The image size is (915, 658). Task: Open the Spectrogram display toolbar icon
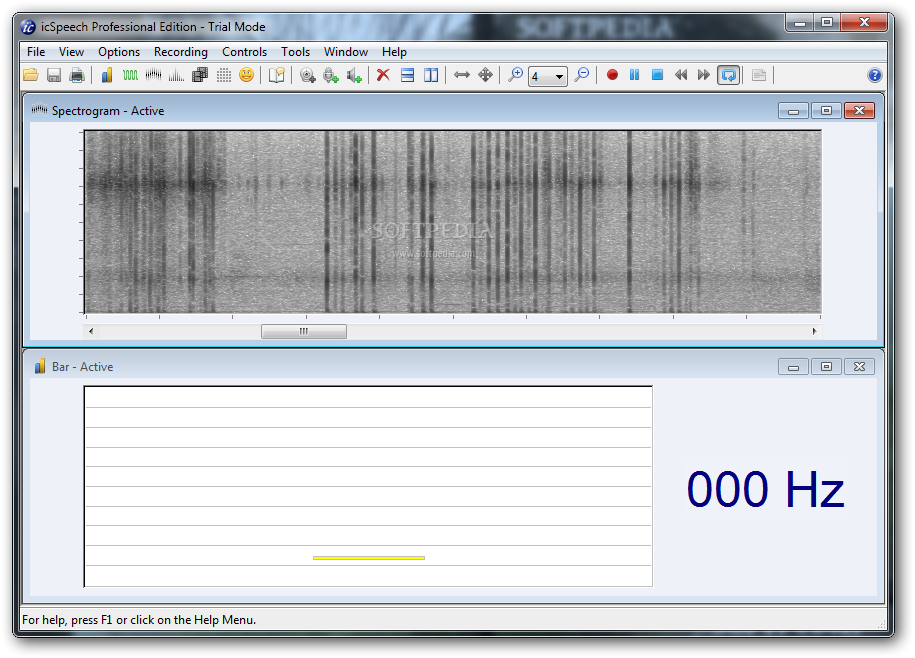coord(153,75)
